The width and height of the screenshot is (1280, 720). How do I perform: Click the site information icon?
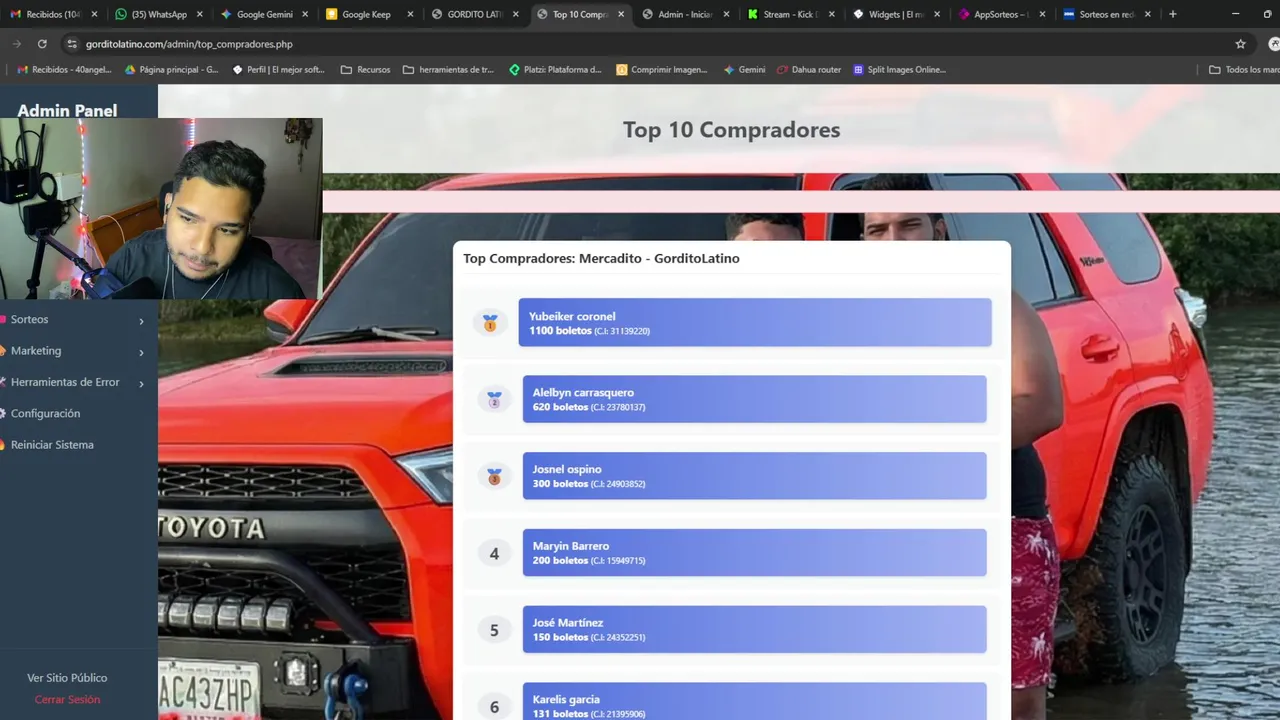point(71,44)
